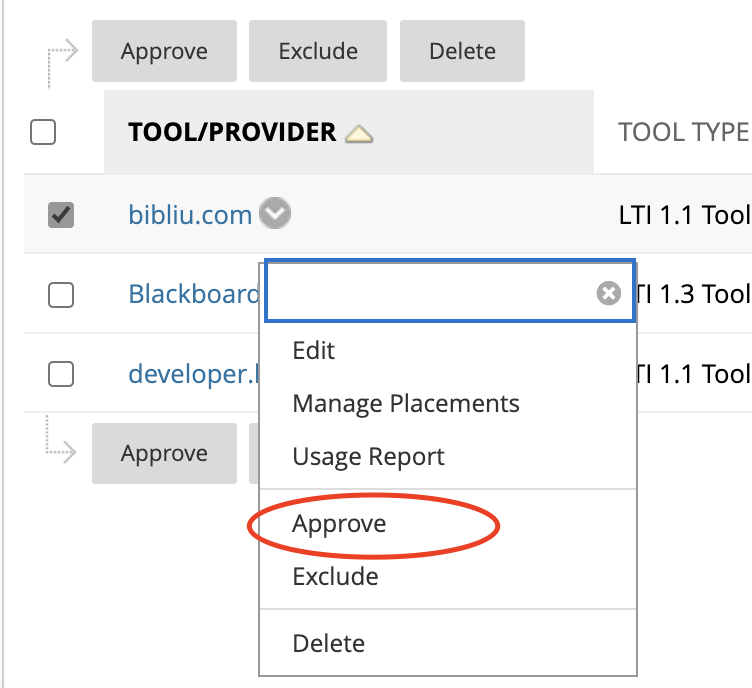Open Manage Placements from the context menu
The width and height of the screenshot is (752, 688).
click(406, 404)
